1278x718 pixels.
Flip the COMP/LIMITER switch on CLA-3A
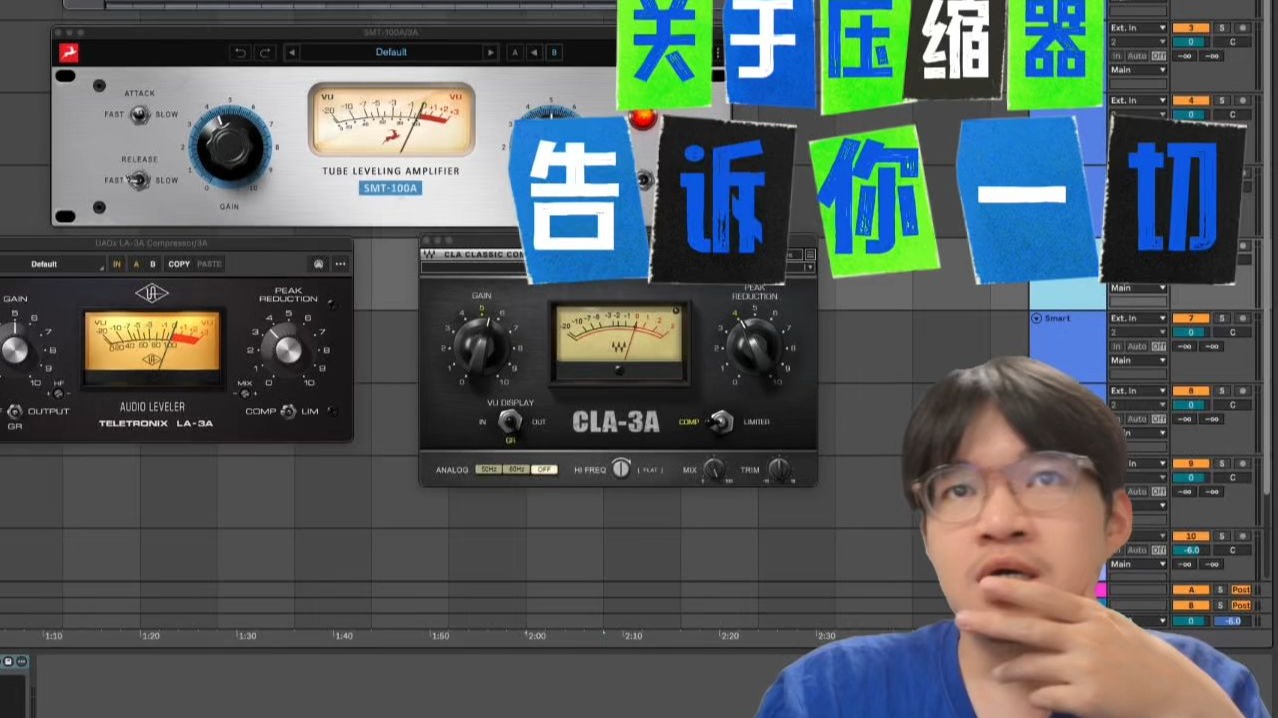click(722, 421)
